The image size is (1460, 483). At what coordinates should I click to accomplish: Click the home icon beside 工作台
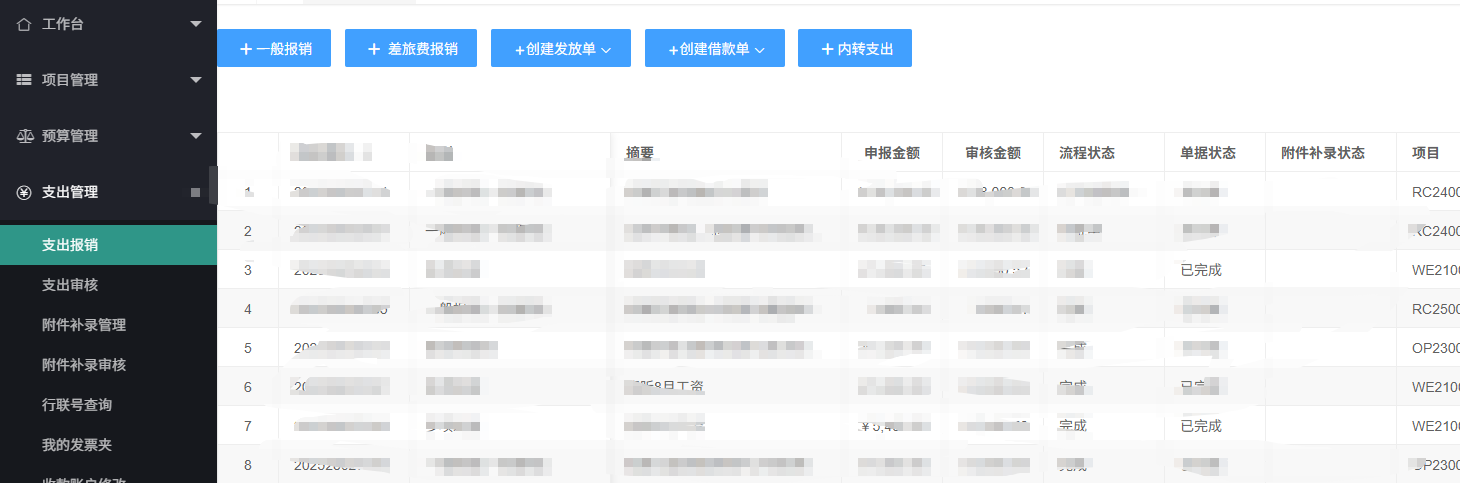pyautogui.click(x=25, y=24)
